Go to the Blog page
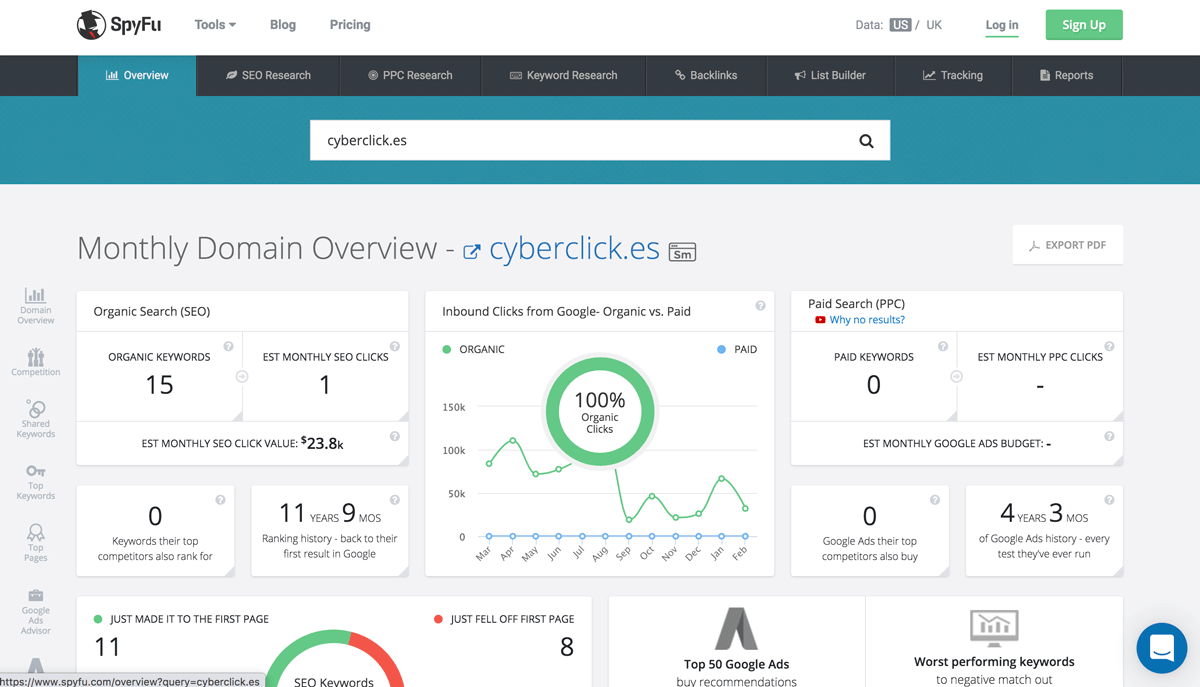This screenshot has width=1200, height=687. tap(283, 25)
